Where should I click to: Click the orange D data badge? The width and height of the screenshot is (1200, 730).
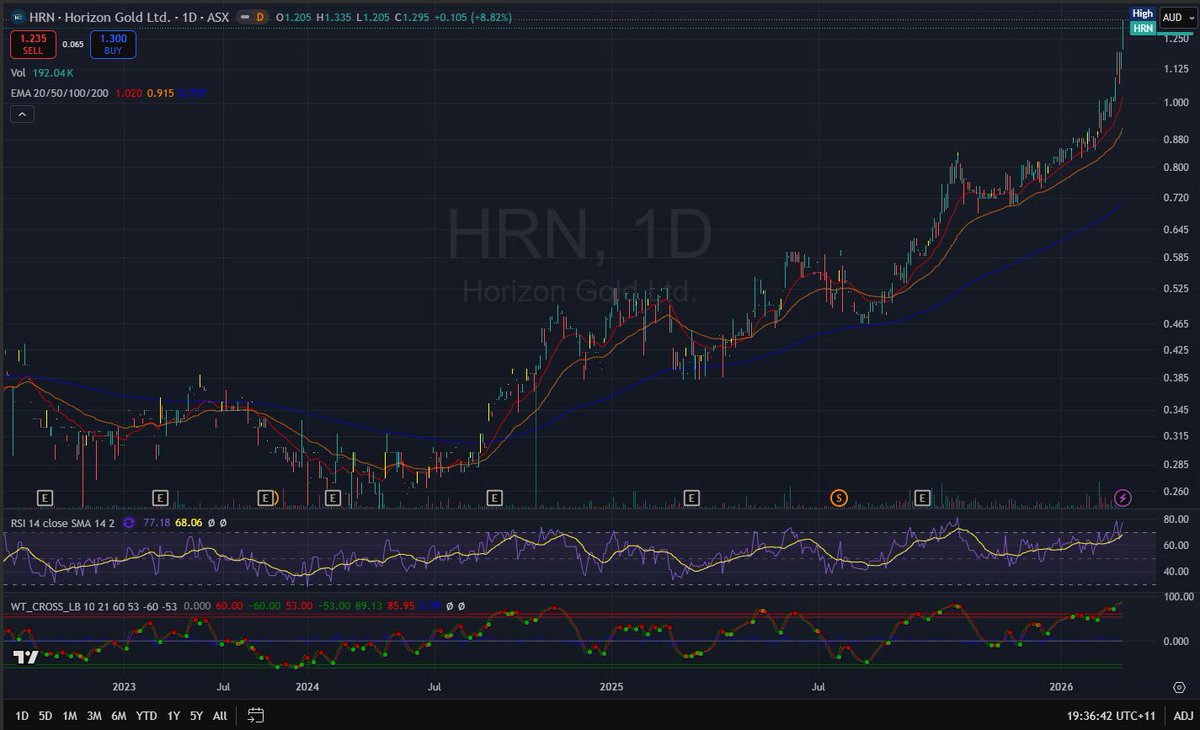pos(260,17)
